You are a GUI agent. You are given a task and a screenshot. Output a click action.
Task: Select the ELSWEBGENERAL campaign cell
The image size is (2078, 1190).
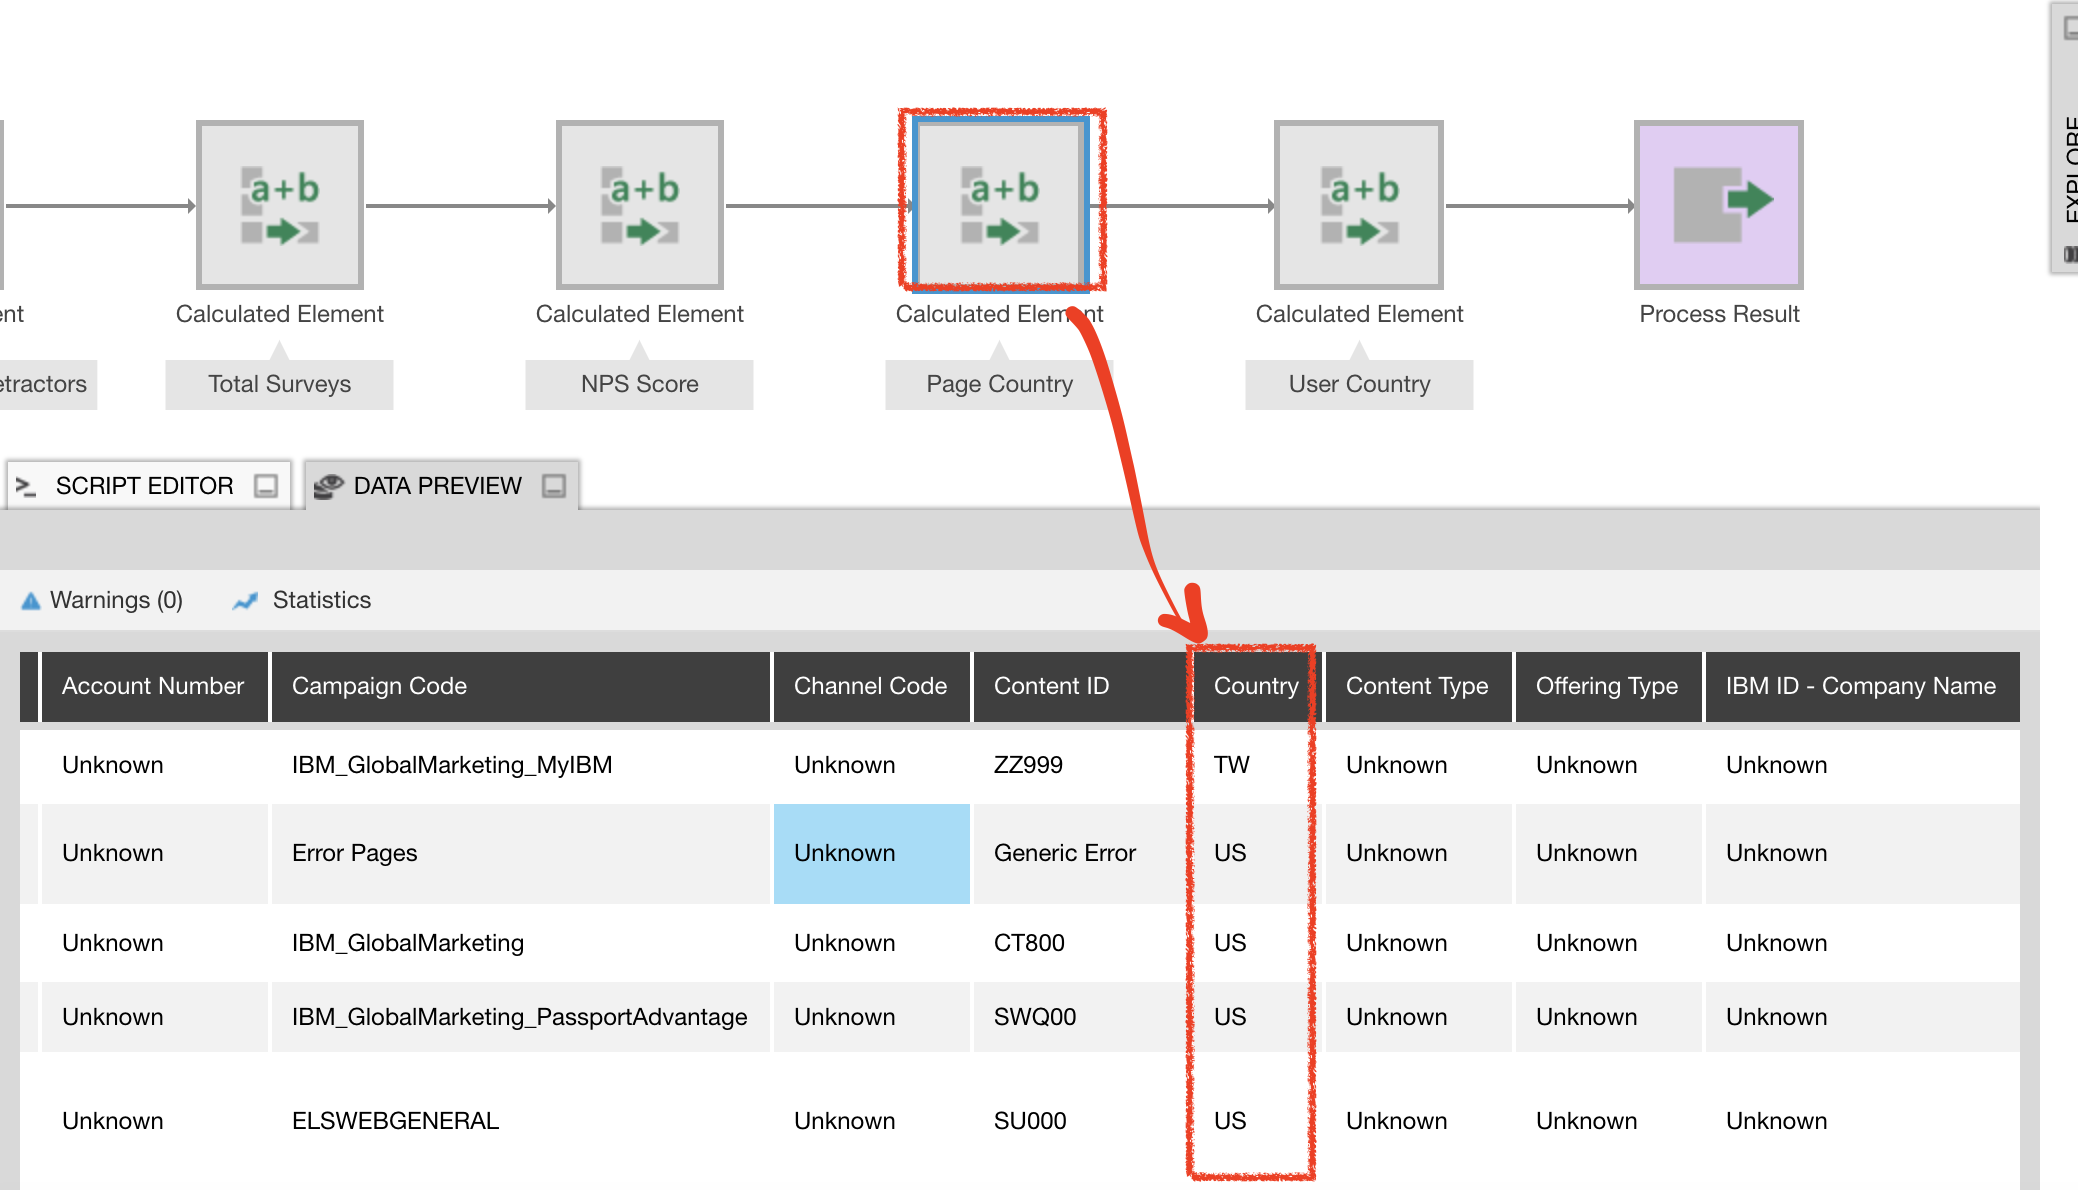pyautogui.click(x=520, y=1121)
